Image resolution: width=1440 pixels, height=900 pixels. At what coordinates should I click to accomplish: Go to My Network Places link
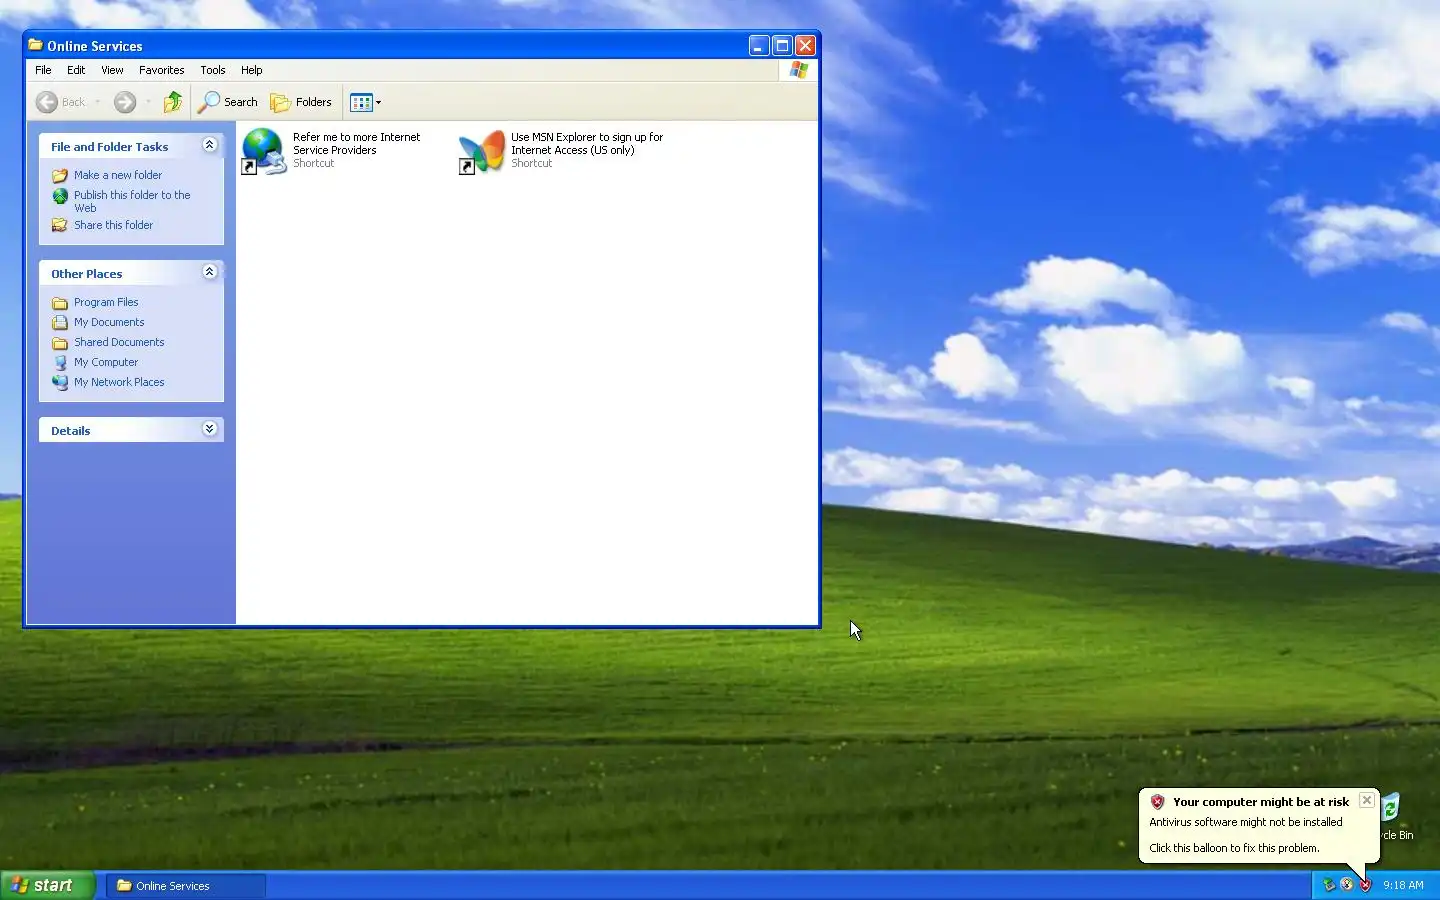119,382
